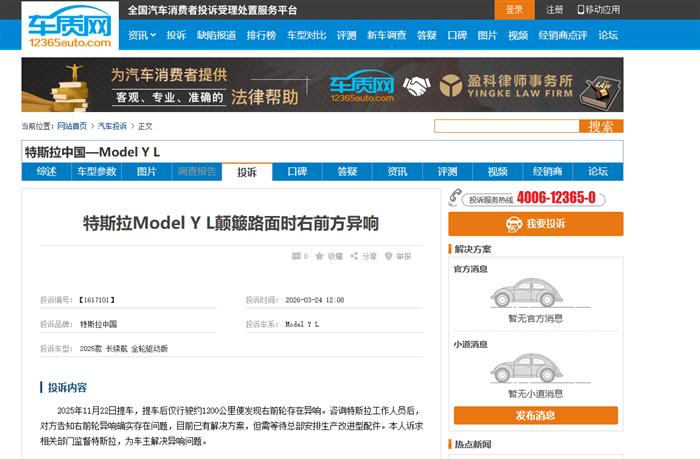Screen dimensions: 700x459
Task: Click the comment count icon
Action: 296,256
